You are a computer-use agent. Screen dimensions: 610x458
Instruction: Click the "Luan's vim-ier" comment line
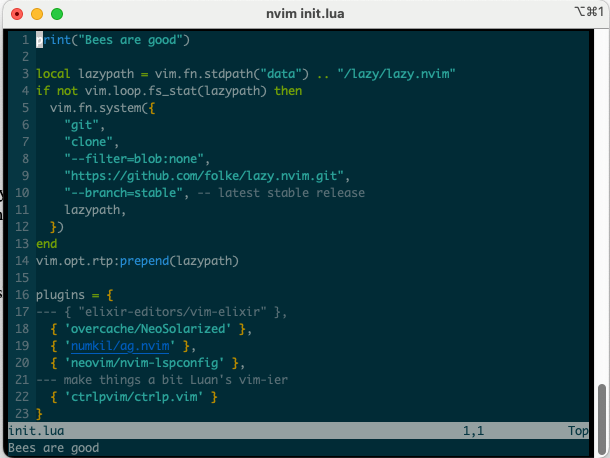[x=162, y=380]
